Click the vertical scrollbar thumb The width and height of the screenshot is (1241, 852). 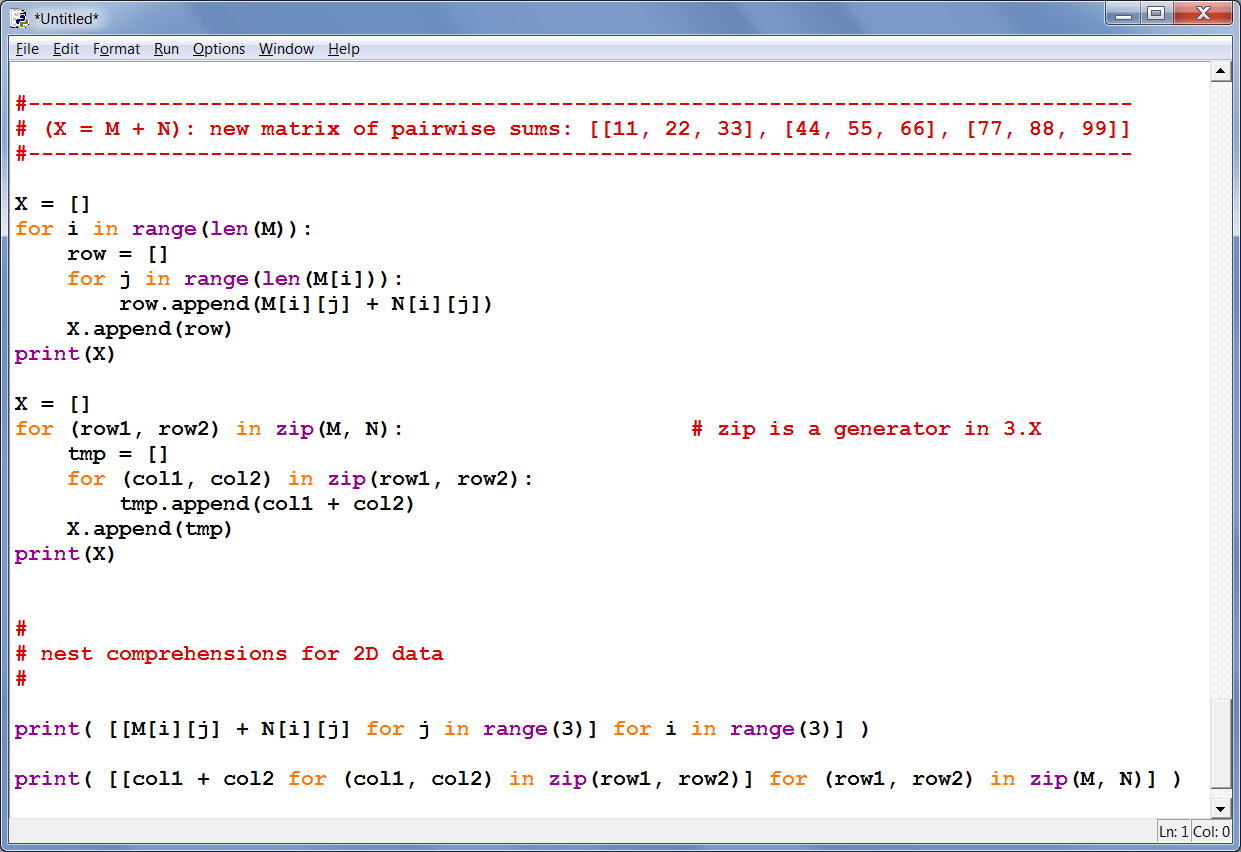click(x=1220, y=745)
